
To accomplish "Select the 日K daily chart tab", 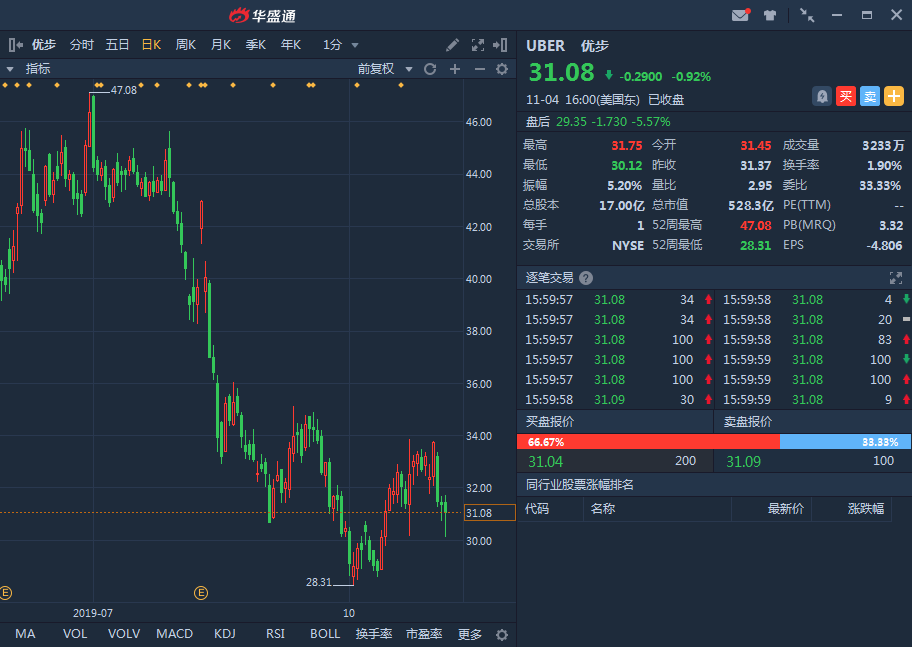I will pos(151,45).
